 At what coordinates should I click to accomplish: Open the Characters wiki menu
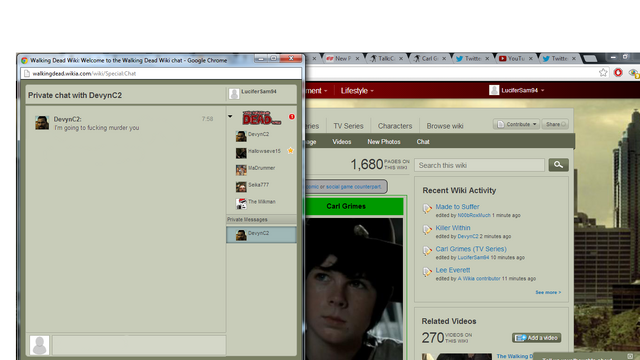pyautogui.click(x=395, y=126)
